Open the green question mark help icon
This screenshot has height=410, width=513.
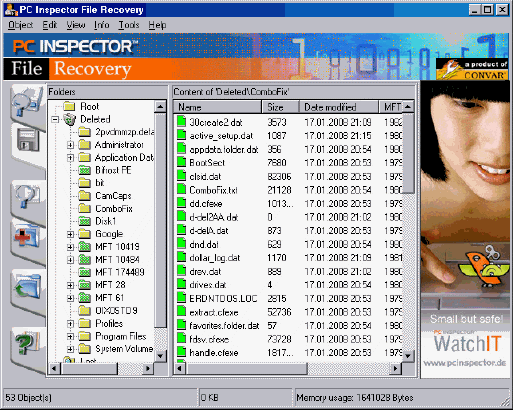pyautogui.click(x=27, y=343)
